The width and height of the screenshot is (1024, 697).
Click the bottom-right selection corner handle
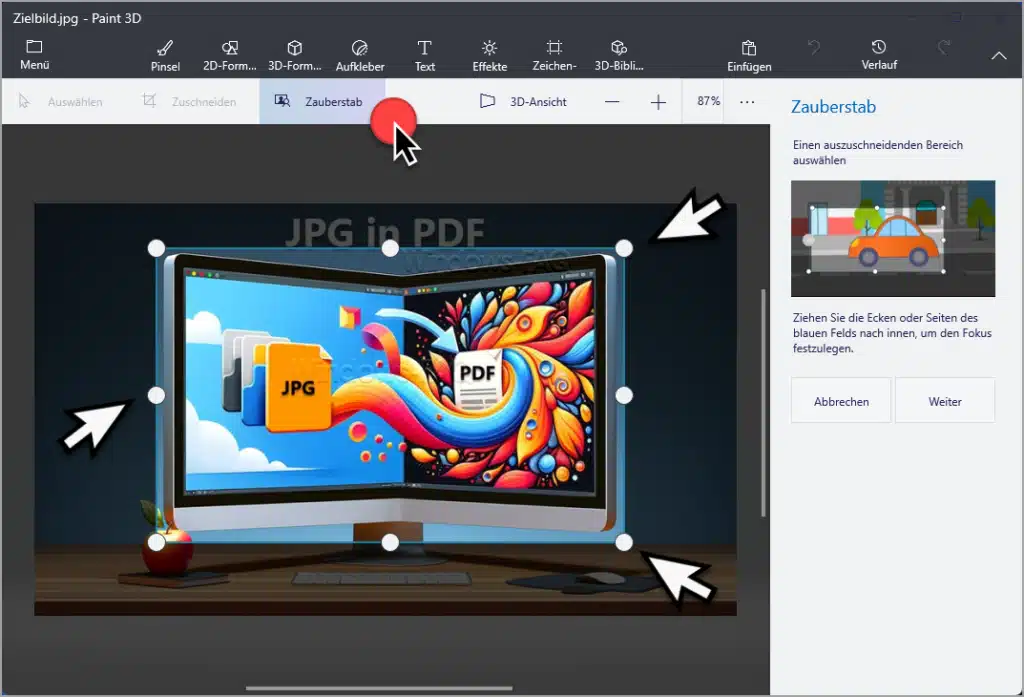point(624,542)
